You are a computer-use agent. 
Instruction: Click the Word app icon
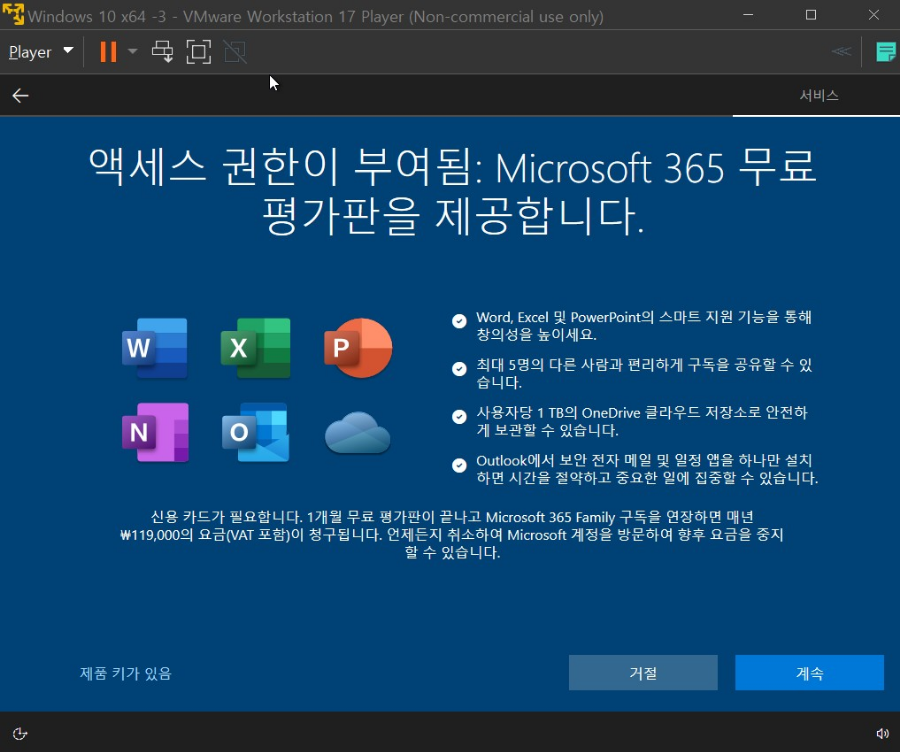point(154,348)
